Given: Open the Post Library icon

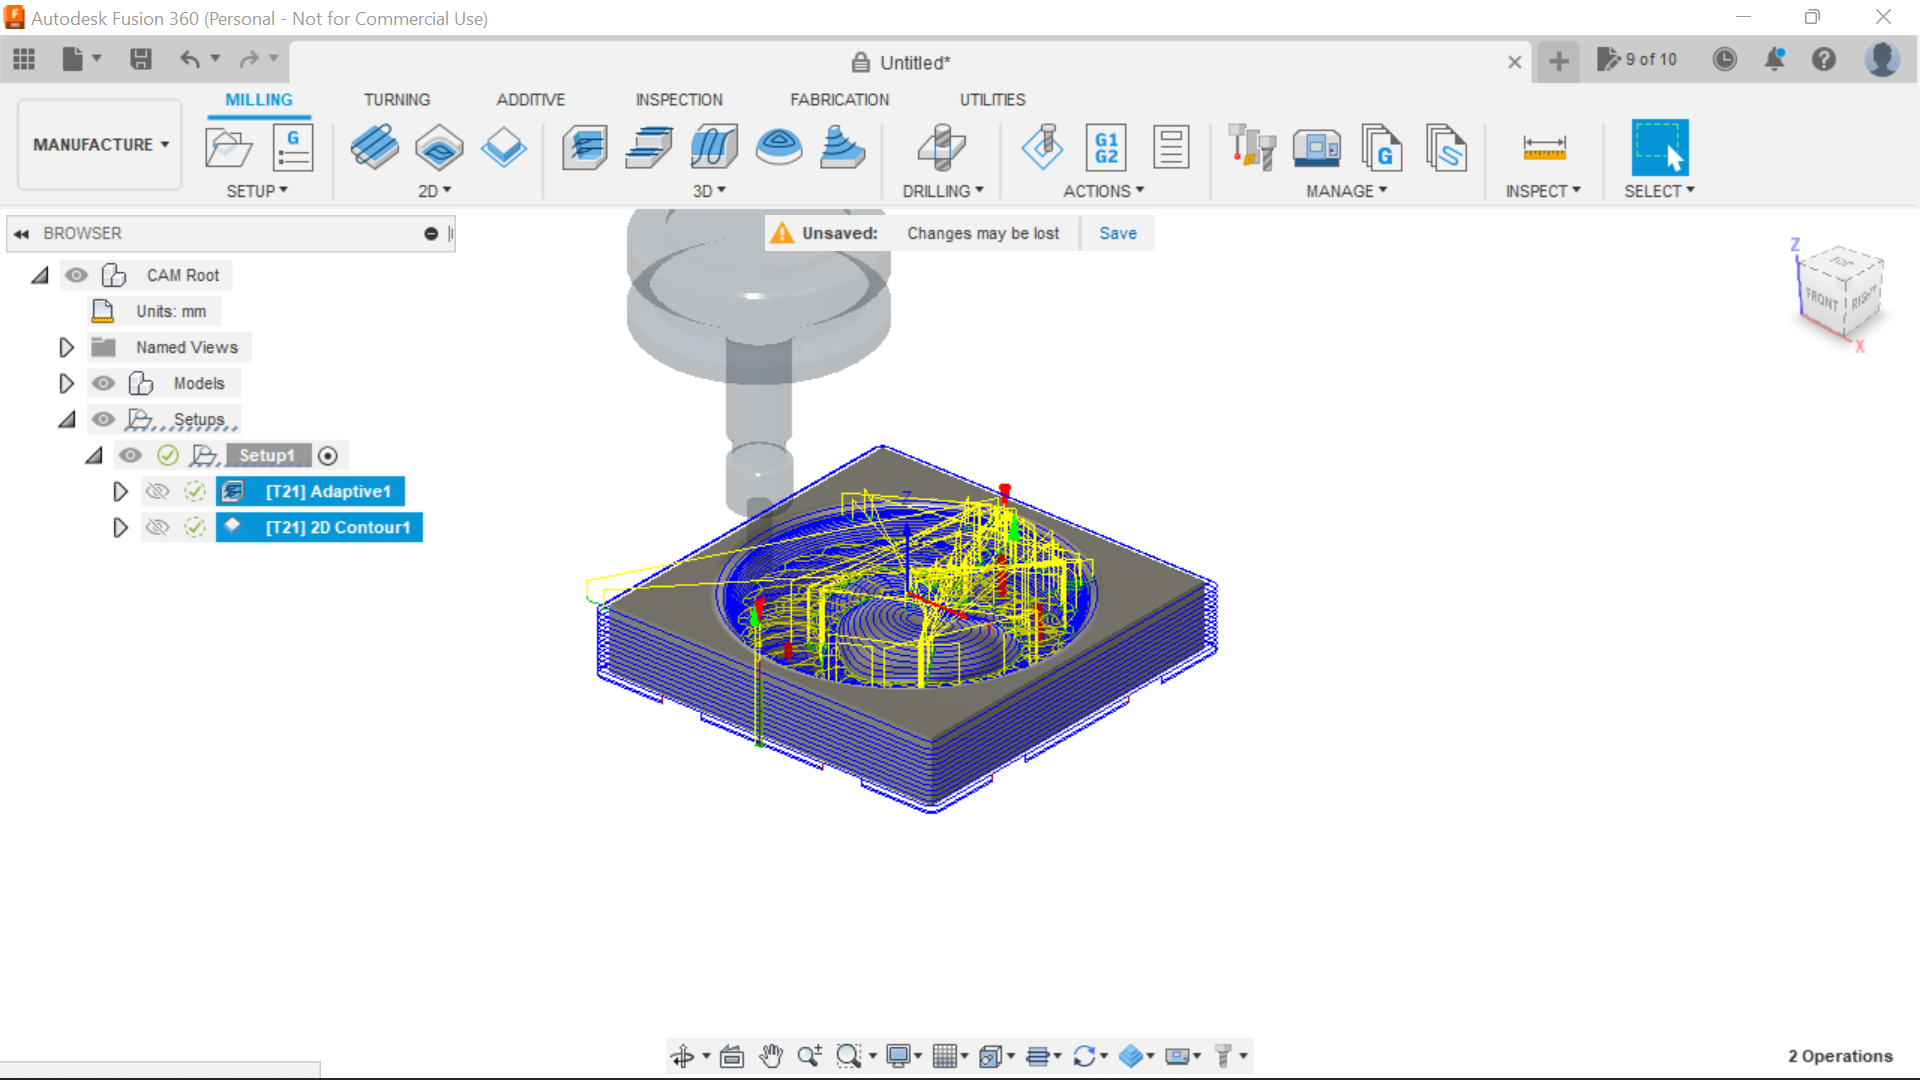Looking at the screenshot, I should (x=1382, y=148).
